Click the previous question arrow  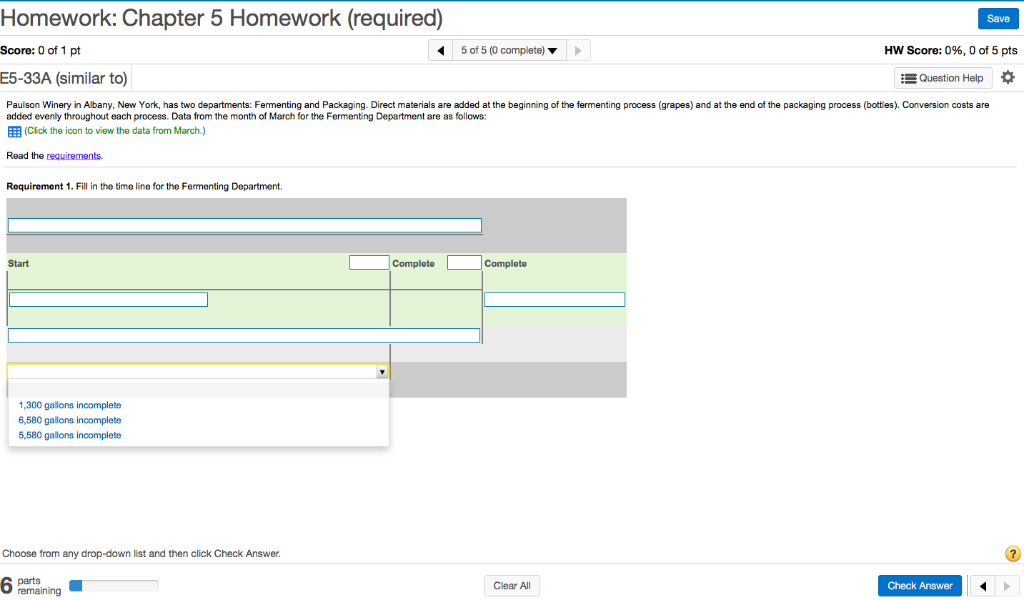coord(440,49)
